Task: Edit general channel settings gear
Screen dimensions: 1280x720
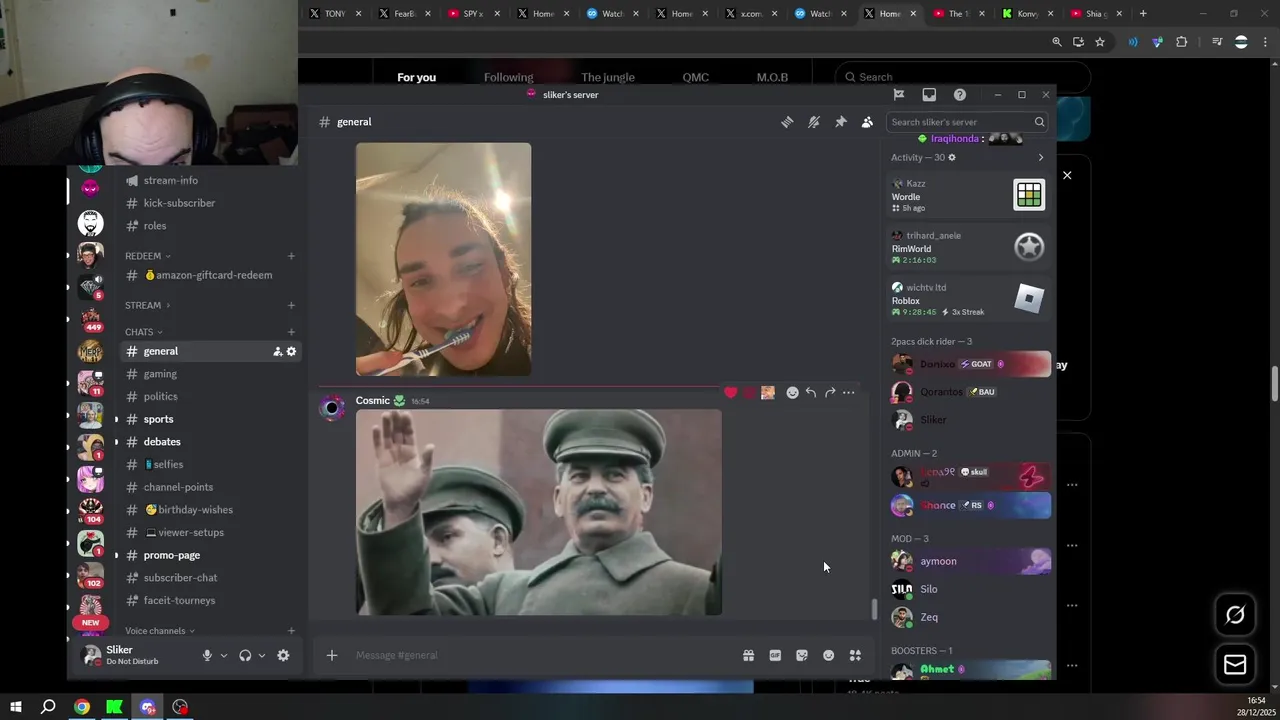Action: tap(291, 351)
